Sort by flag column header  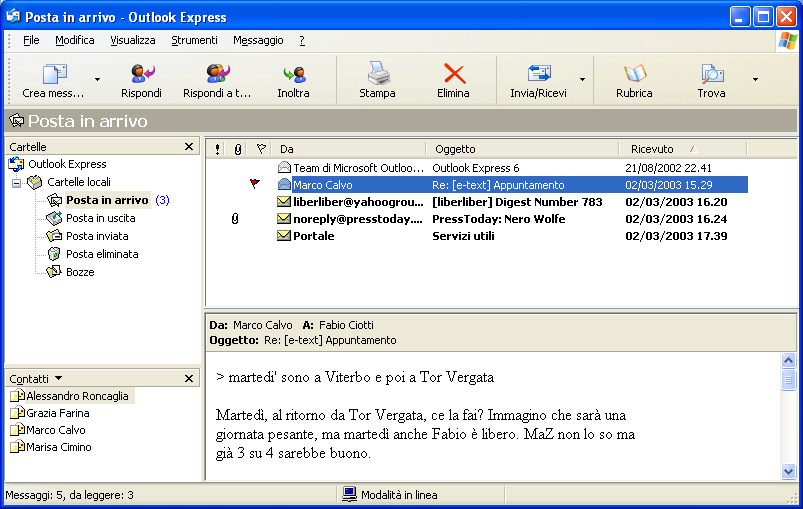tap(261, 149)
